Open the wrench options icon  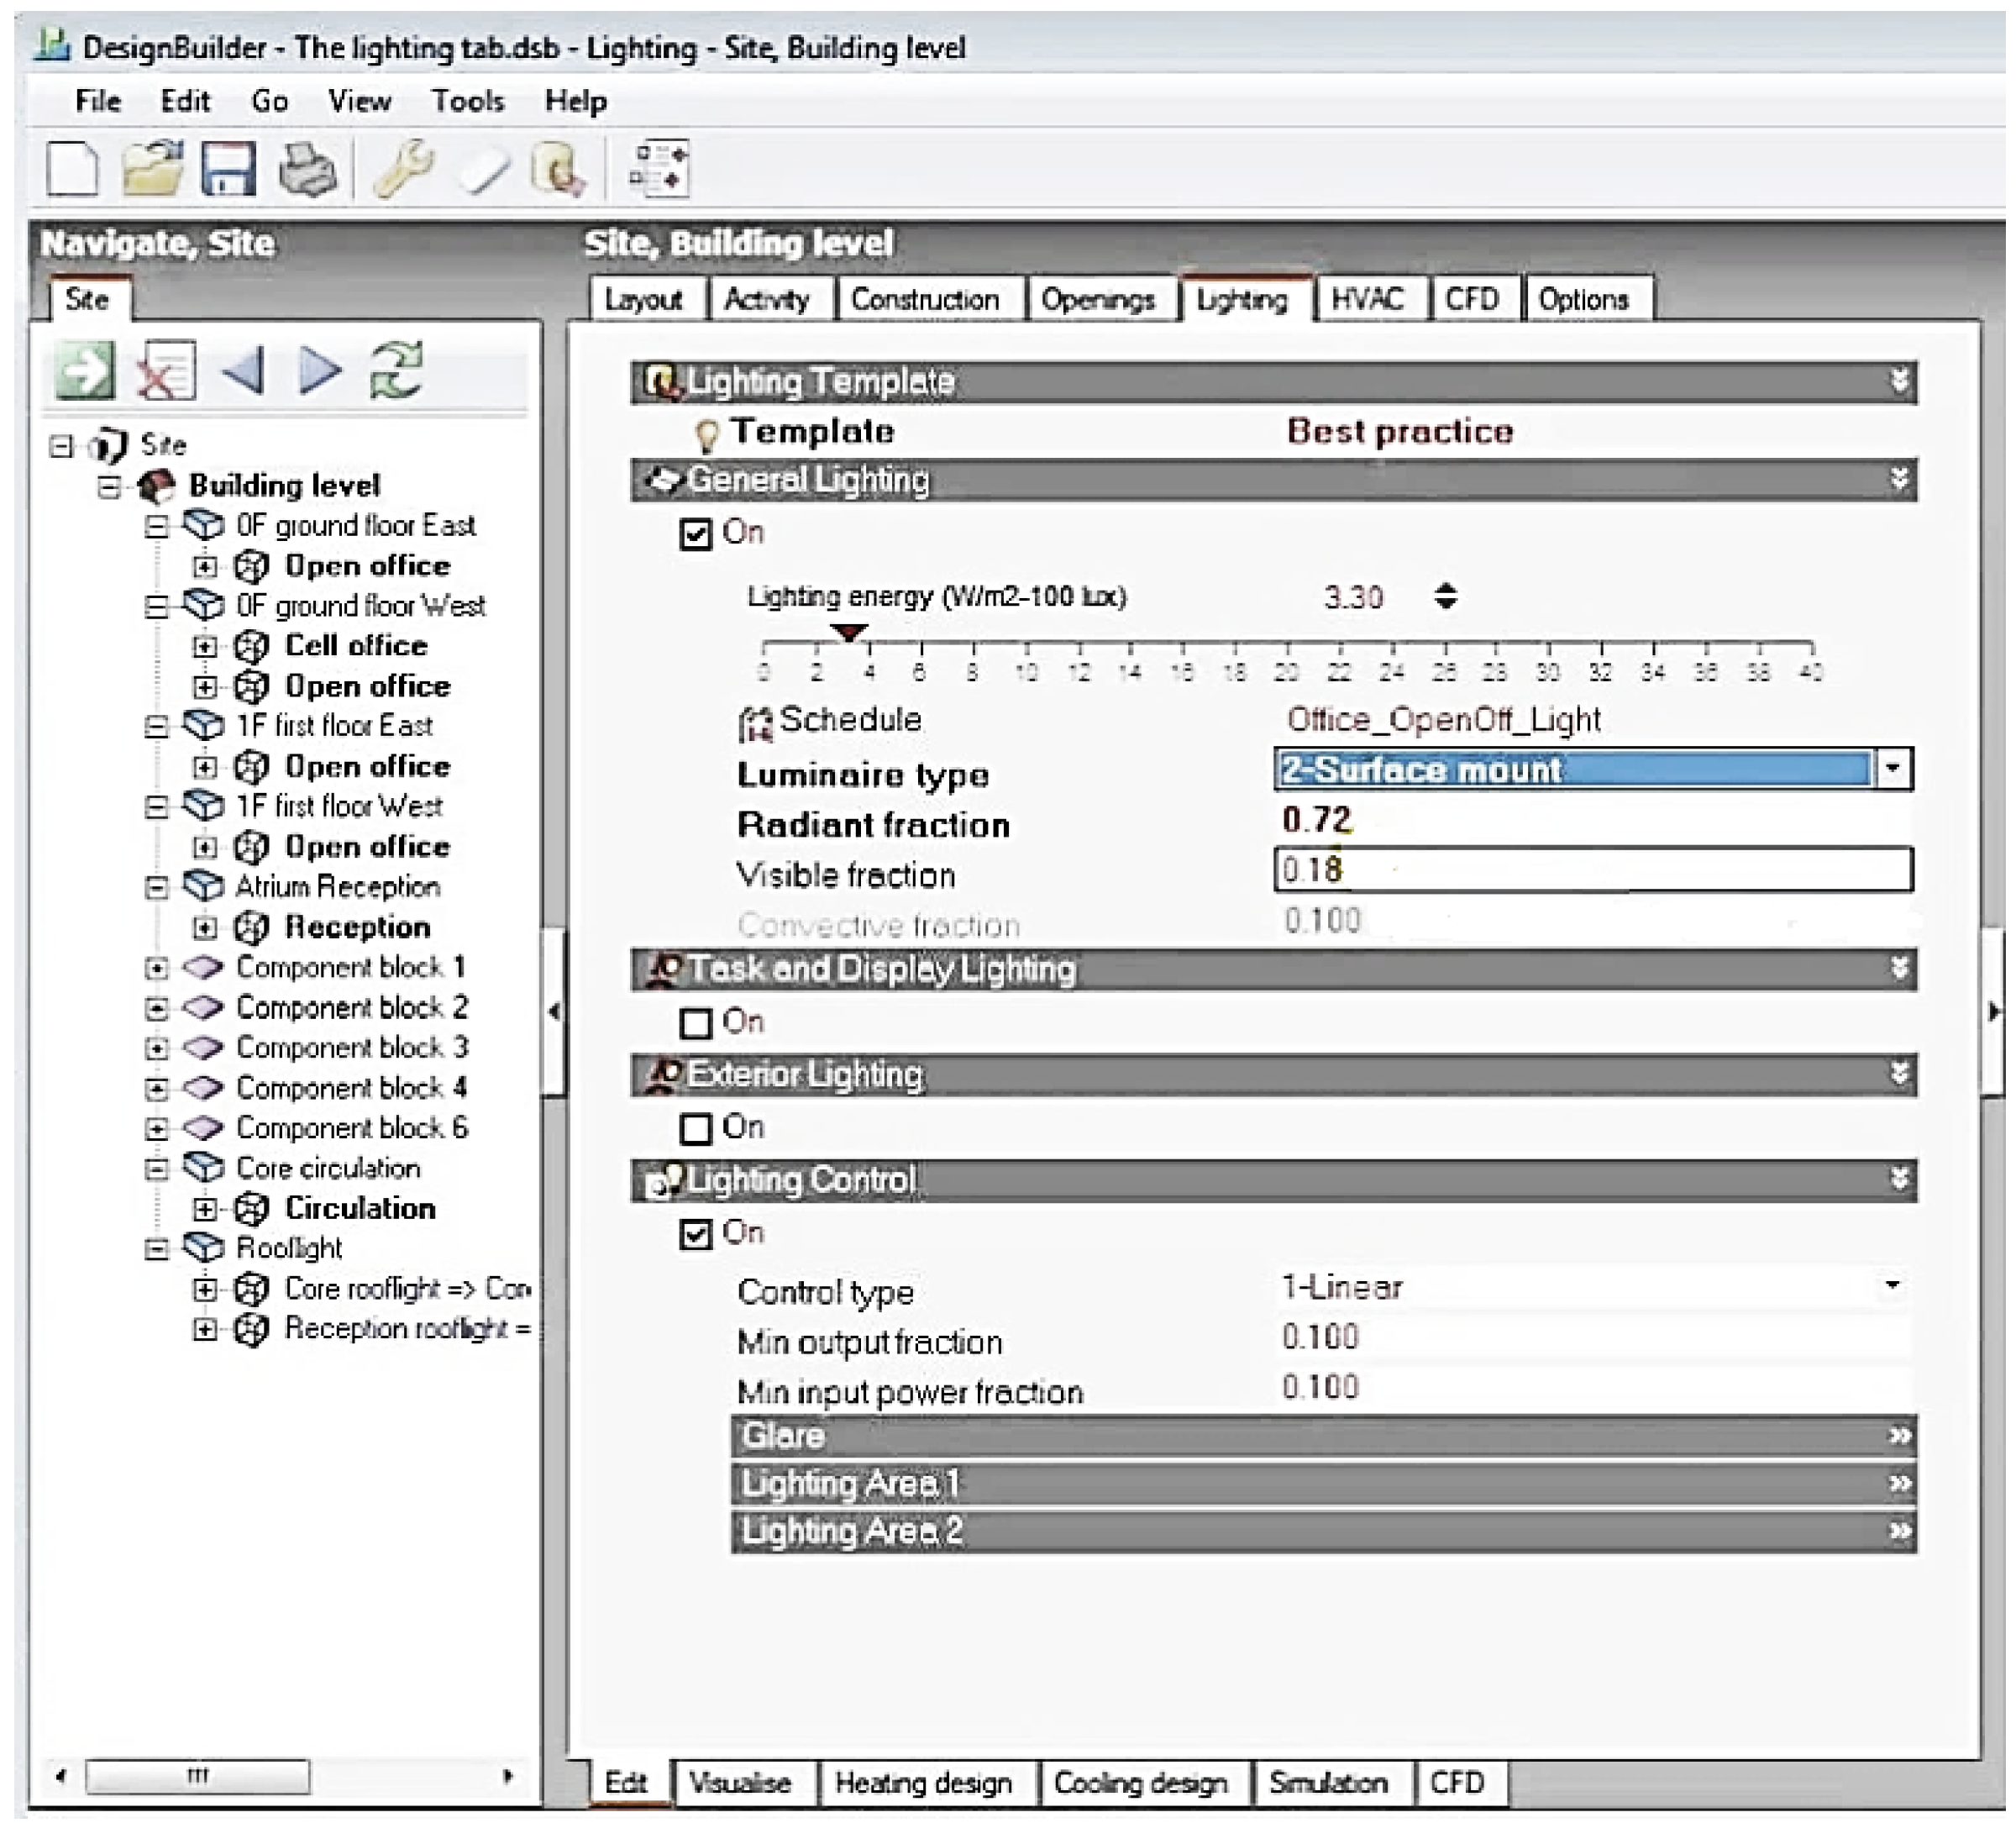tap(402, 169)
